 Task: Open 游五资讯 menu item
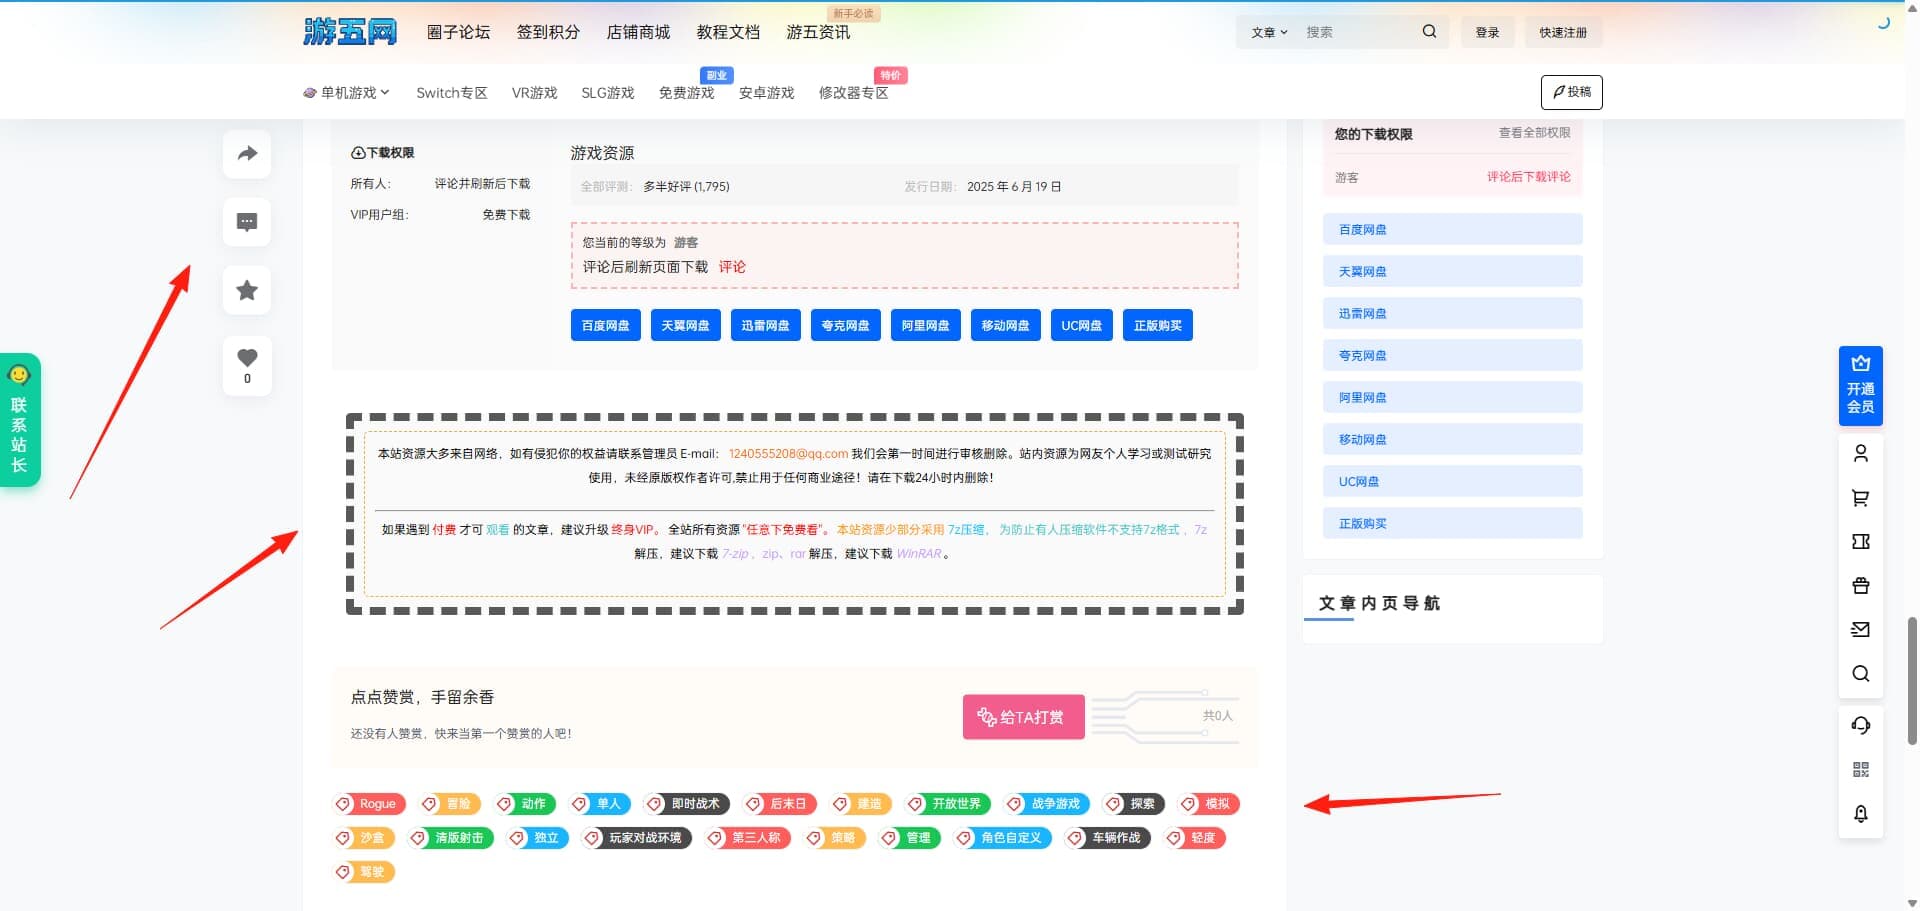[x=818, y=32]
